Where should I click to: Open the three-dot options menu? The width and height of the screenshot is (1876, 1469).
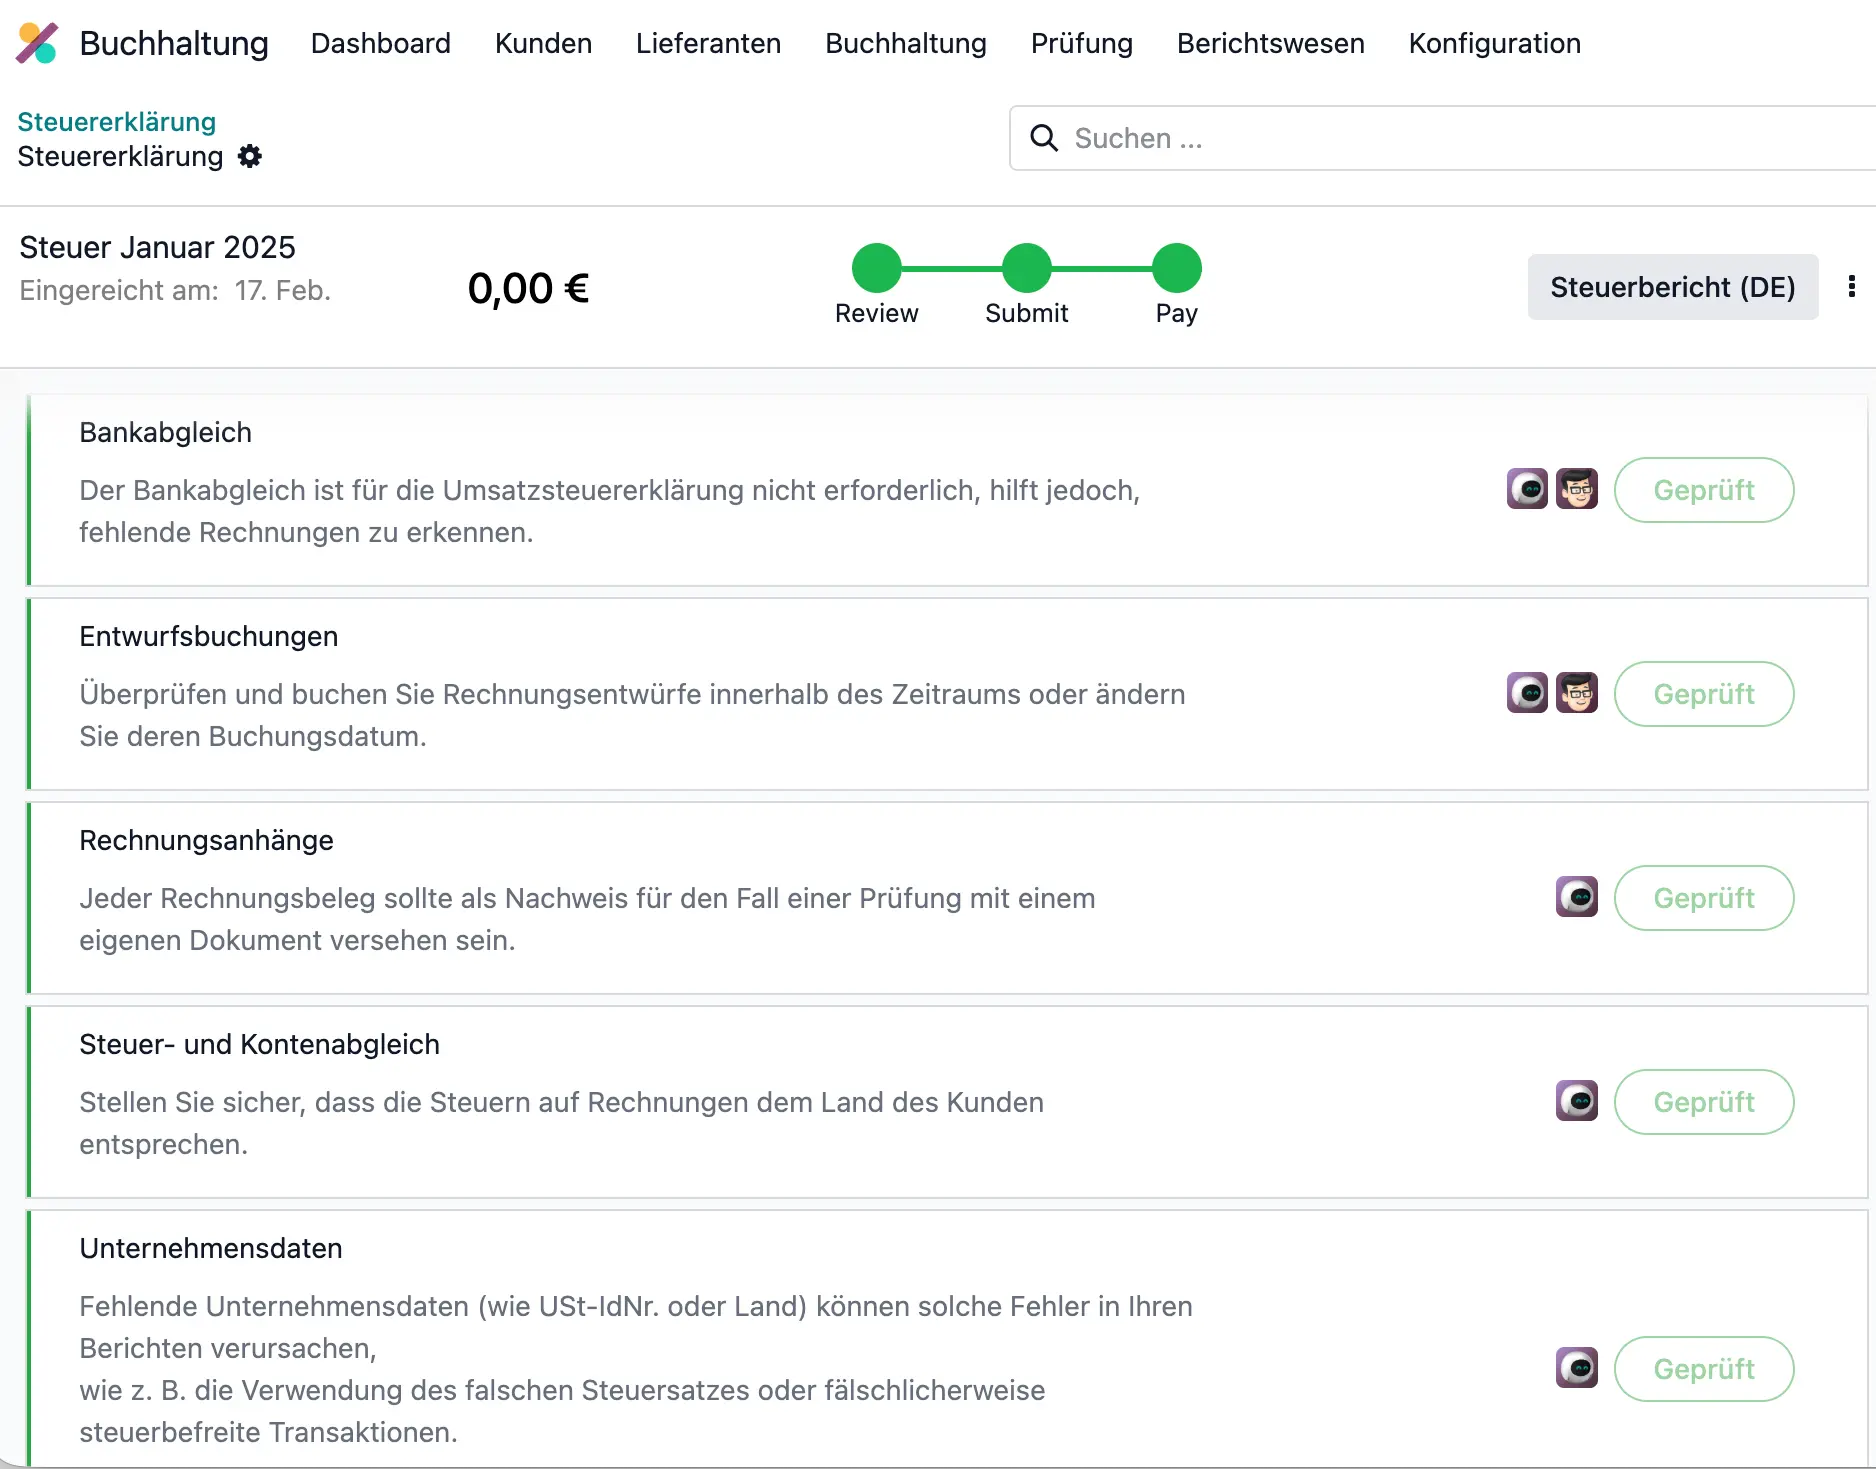1851,287
